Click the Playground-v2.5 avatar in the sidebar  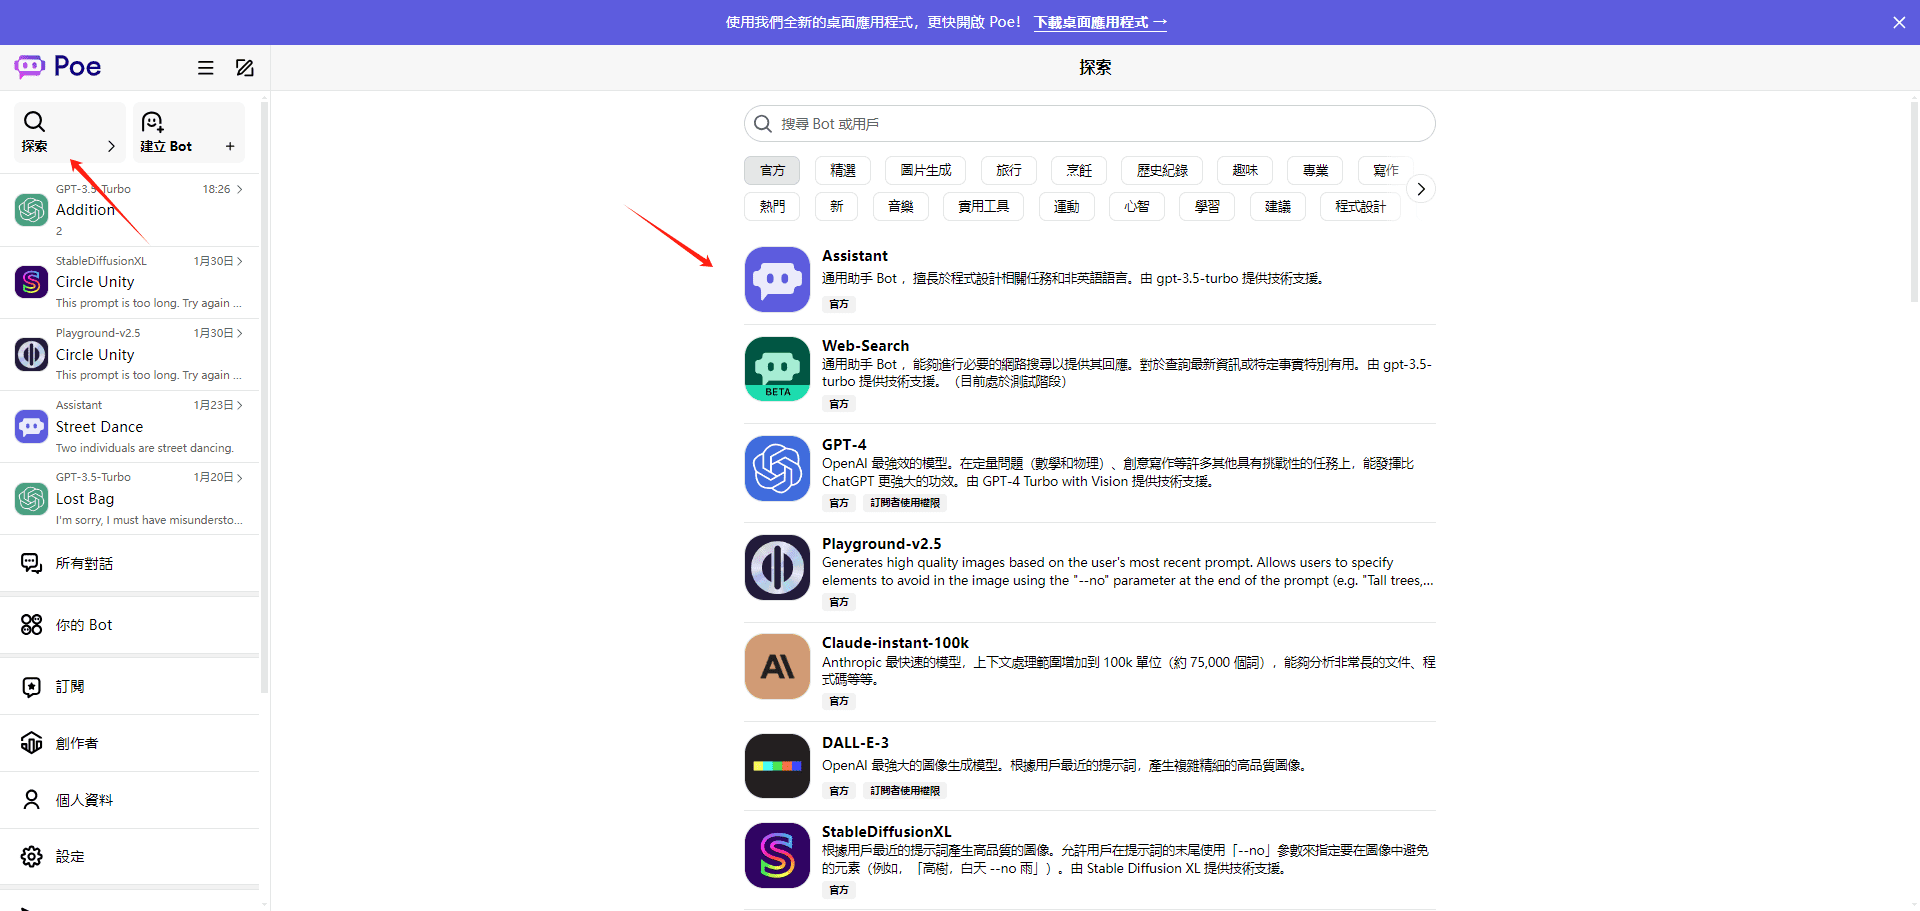(32, 354)
